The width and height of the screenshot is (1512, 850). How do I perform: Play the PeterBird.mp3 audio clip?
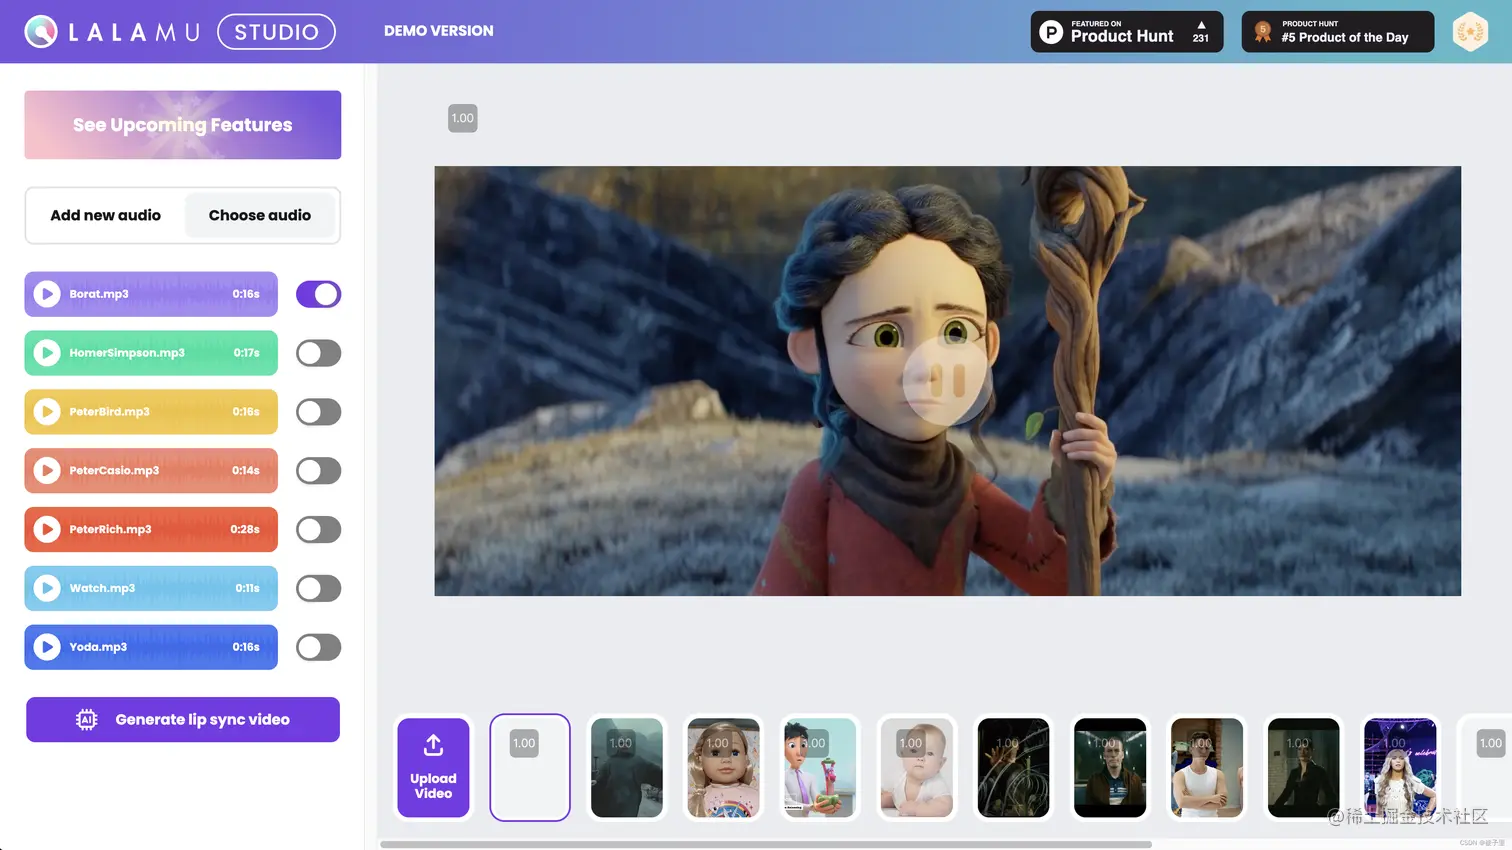tap(47, 412)
